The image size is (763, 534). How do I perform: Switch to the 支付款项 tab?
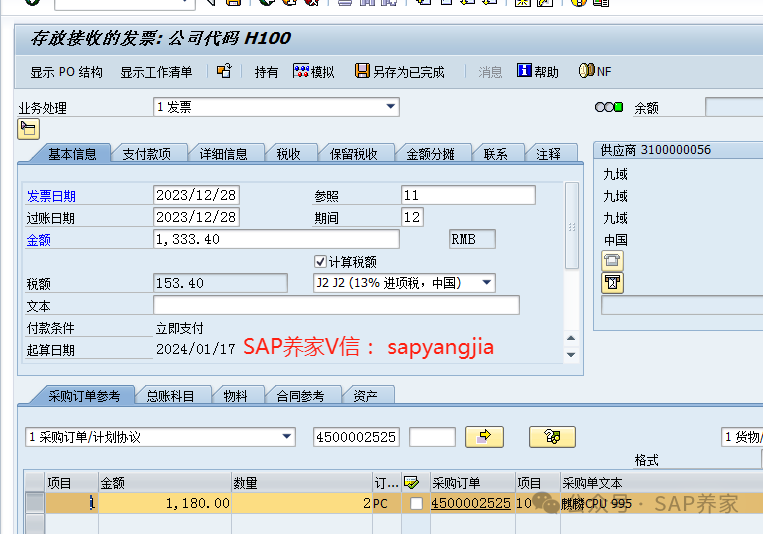tap(146, 154)
